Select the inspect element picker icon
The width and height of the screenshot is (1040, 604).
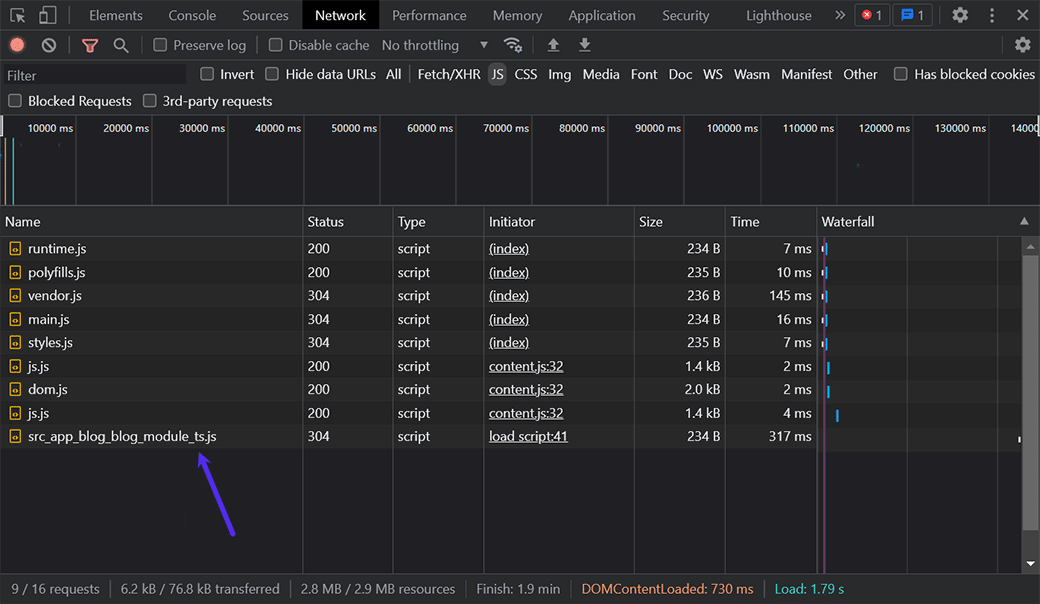coord(17,15)
